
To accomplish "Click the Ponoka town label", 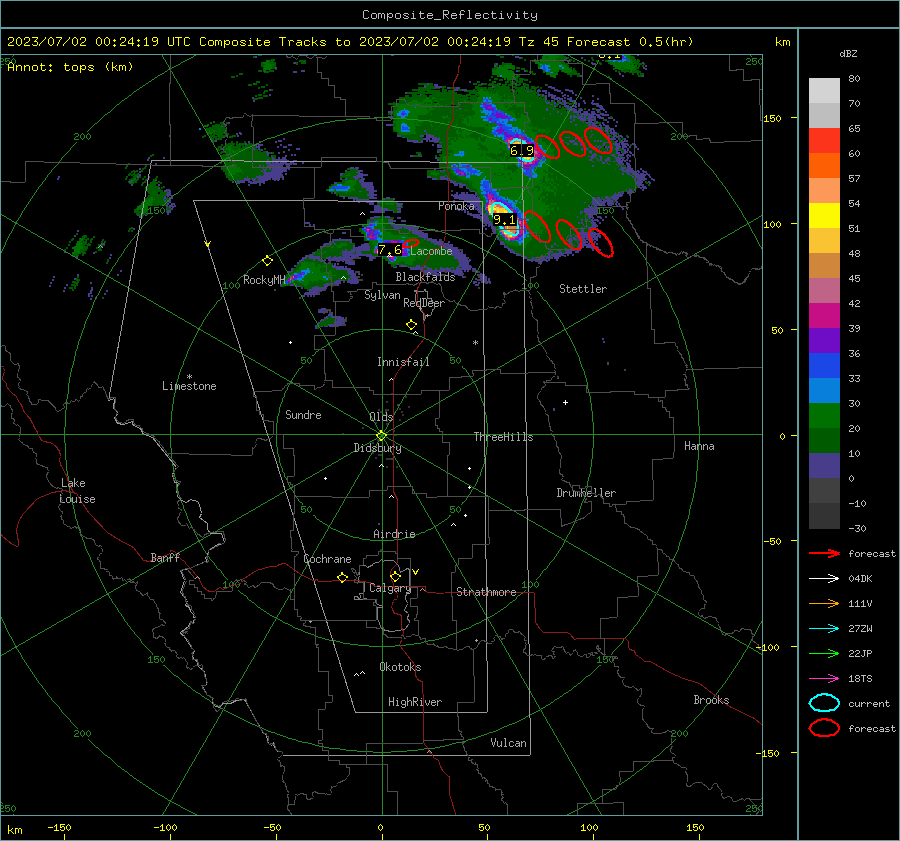I will tap(456, 206).
